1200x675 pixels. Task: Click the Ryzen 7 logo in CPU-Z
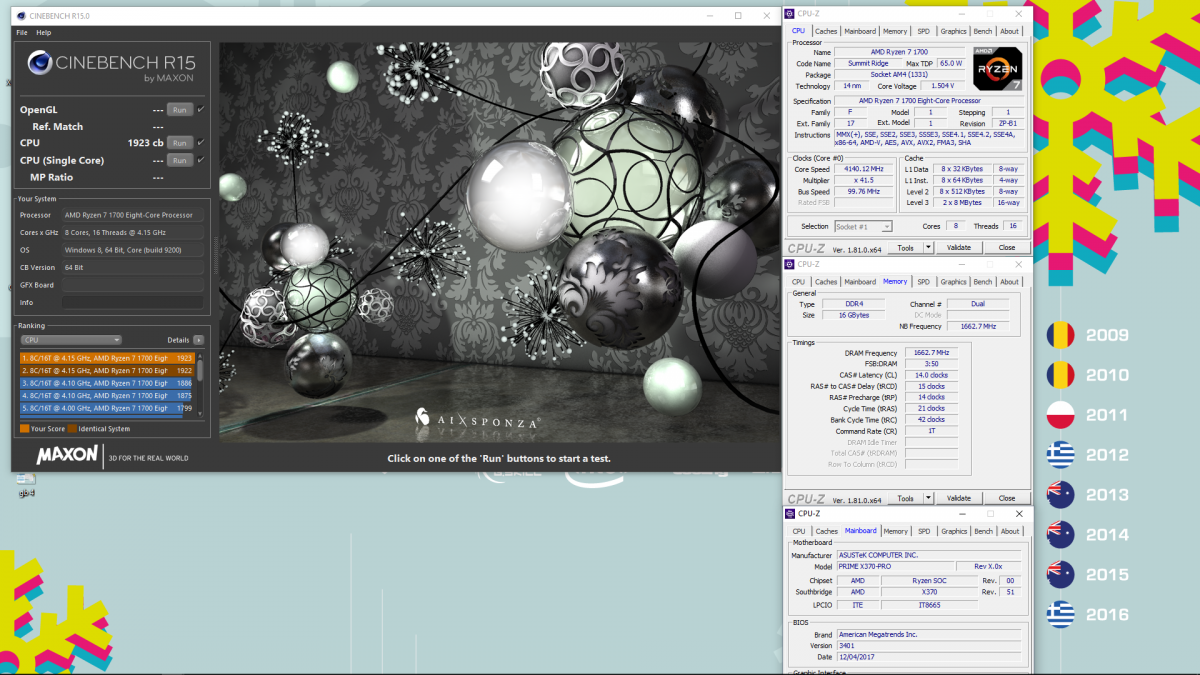tap(997, 68)
